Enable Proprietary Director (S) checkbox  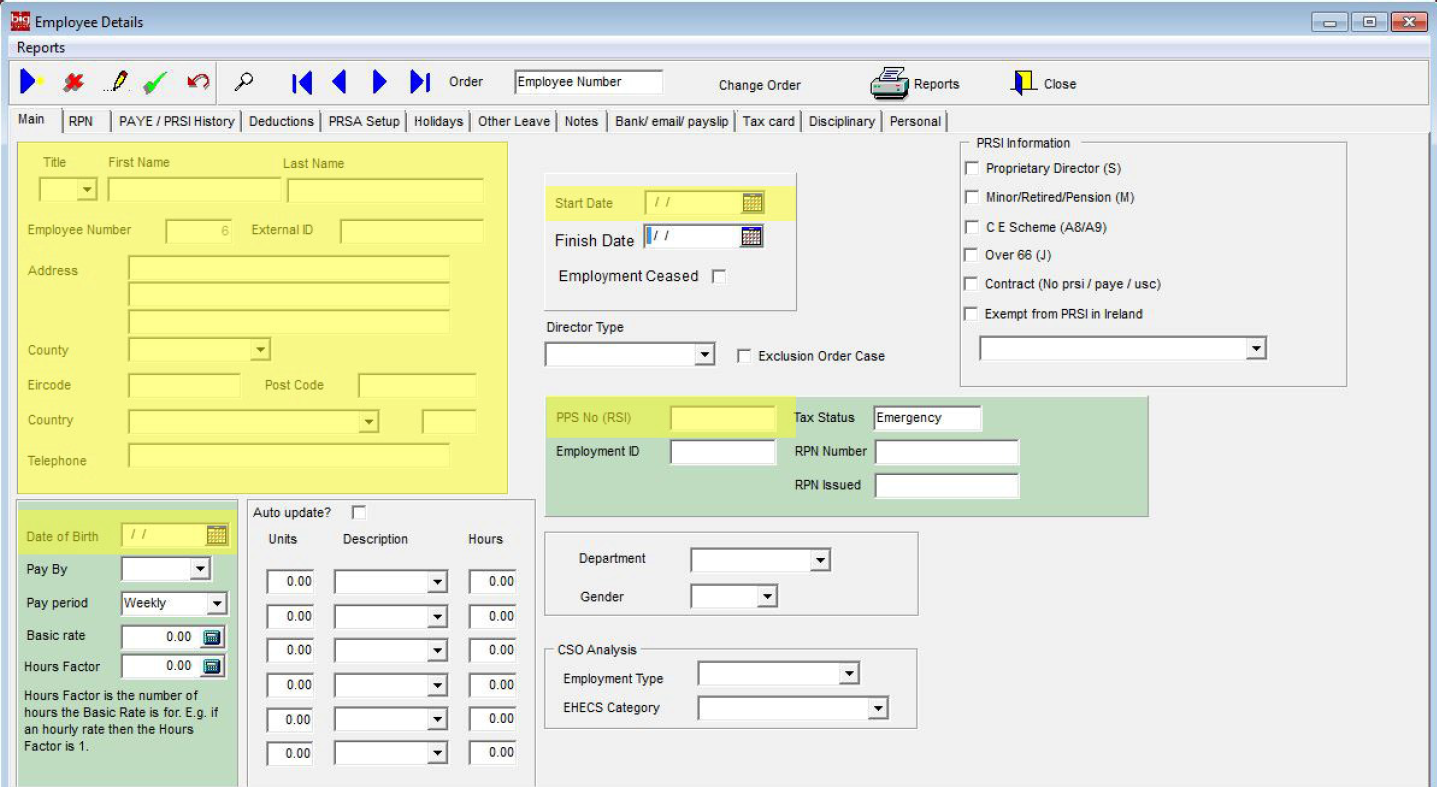(x=971, y=168)
